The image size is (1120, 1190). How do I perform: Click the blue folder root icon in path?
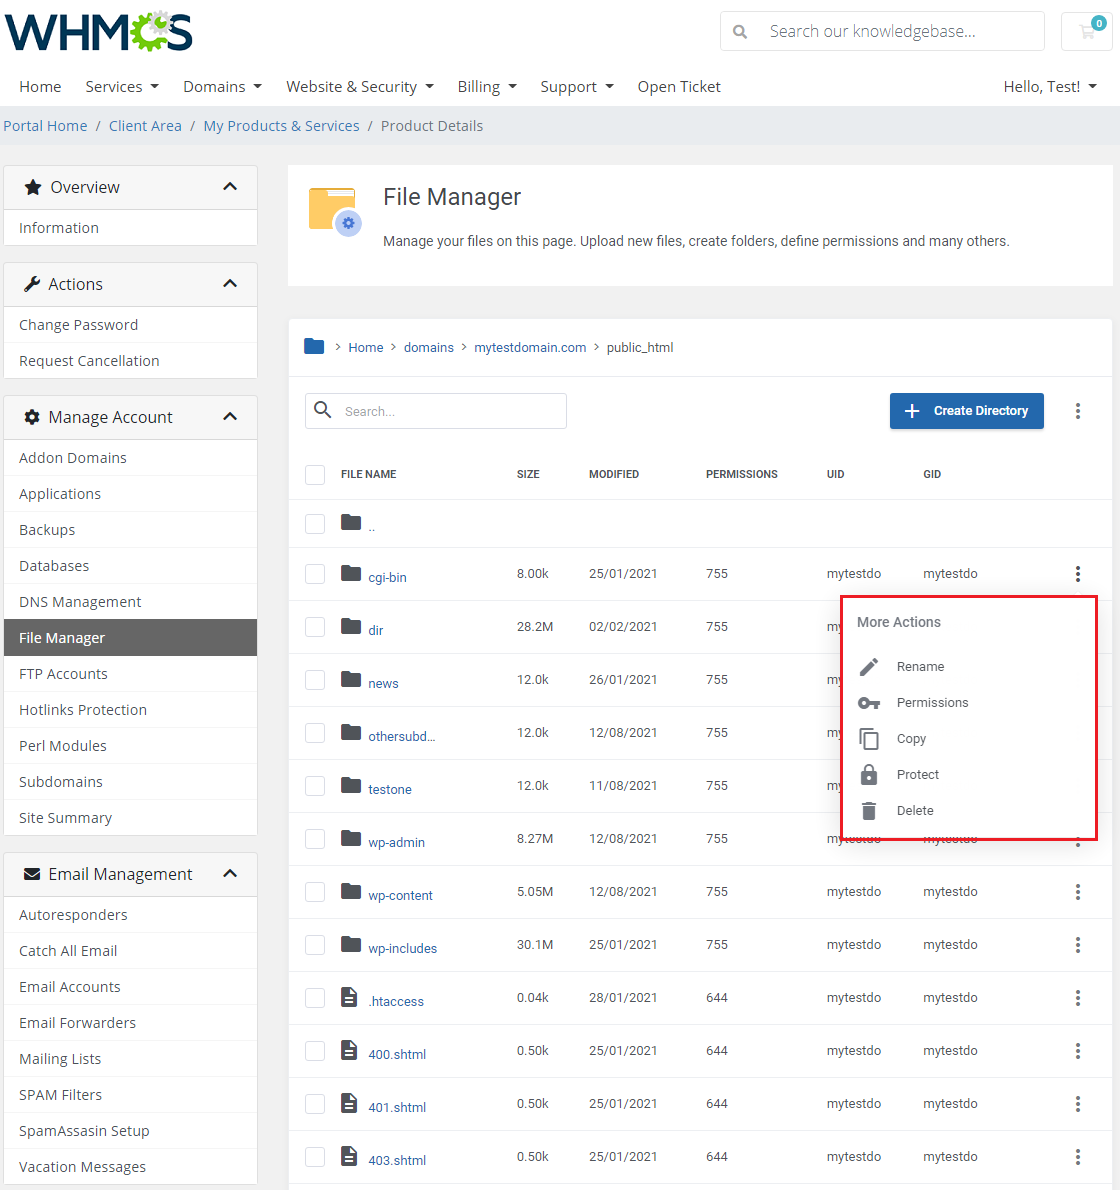314,347
